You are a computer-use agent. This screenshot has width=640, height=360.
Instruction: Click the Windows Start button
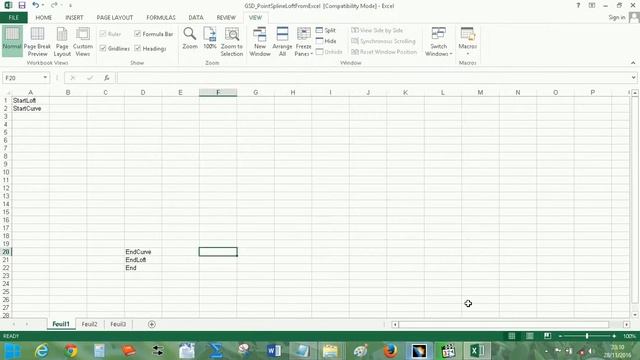pos(13,351)
